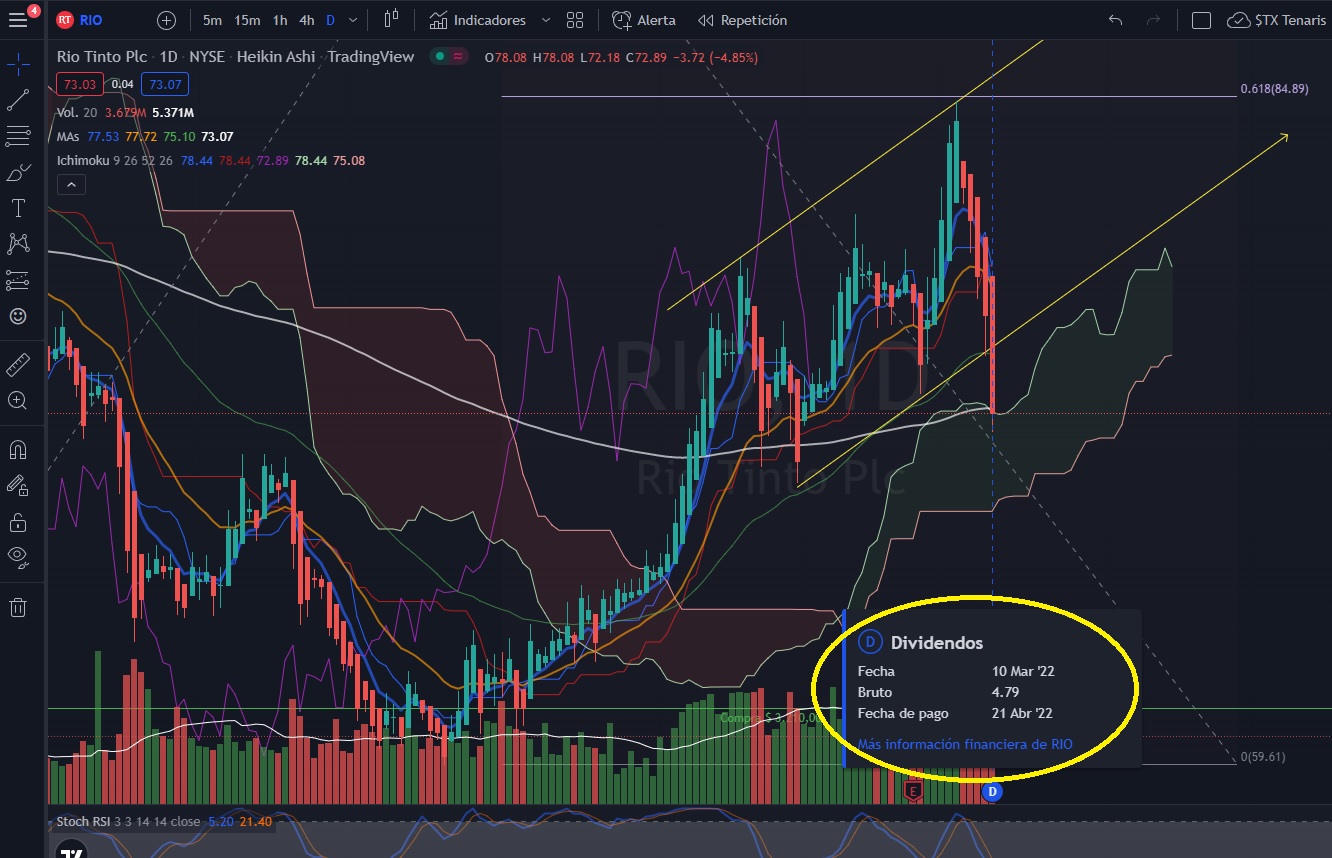Open the chart patterns tool
This screenshot has height=858, width=1332.
18,244
